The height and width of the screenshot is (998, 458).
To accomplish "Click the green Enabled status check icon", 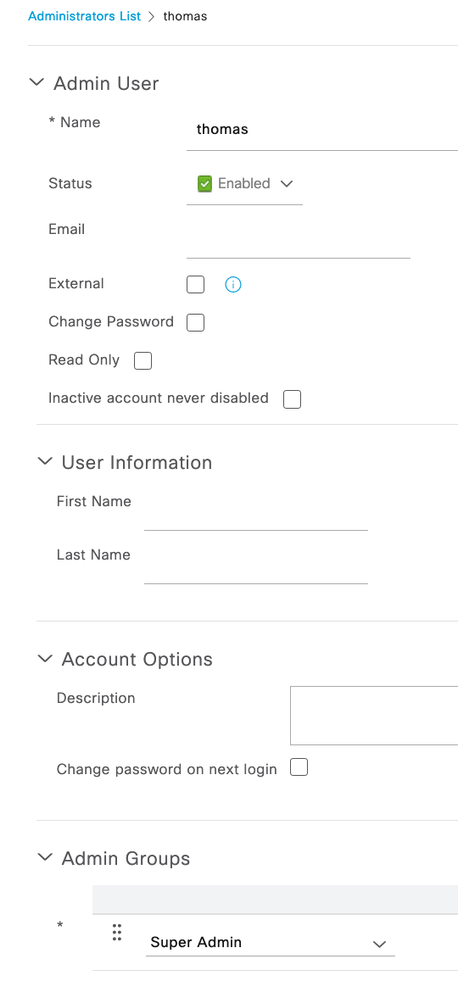I will pyautogui.click(x=204, y=184).
